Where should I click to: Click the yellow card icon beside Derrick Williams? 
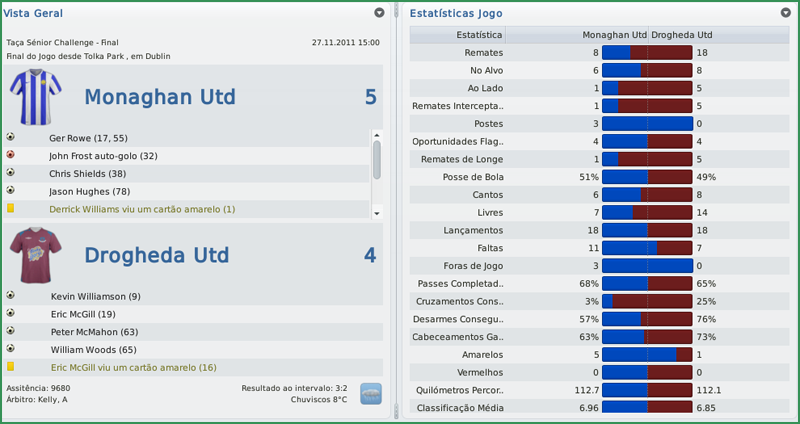coord(10,208)
